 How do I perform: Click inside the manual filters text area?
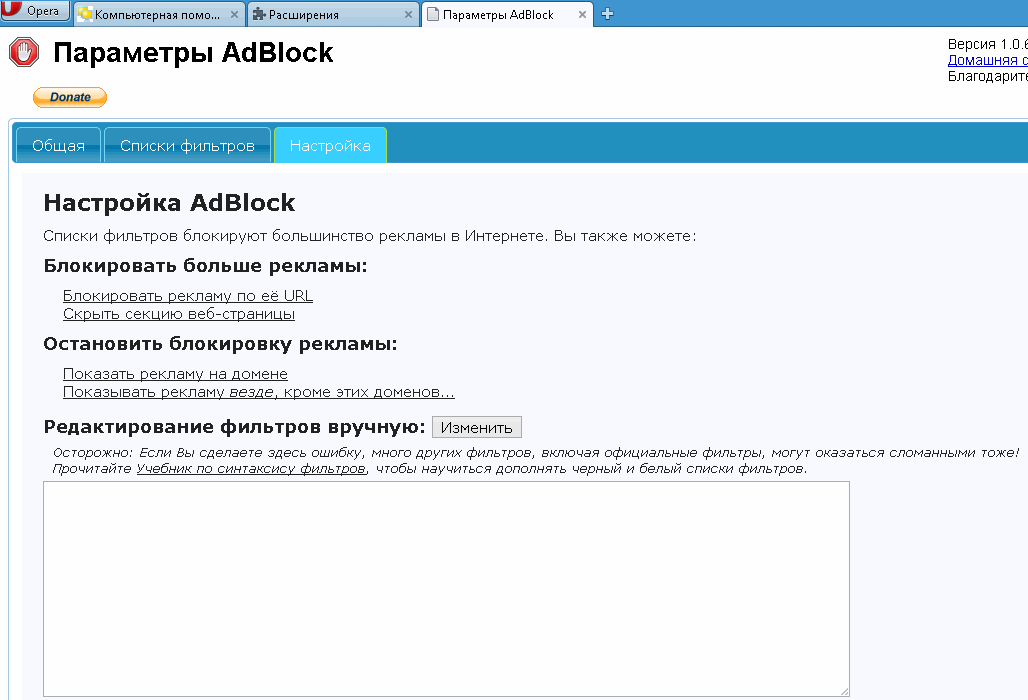[445, 588]
